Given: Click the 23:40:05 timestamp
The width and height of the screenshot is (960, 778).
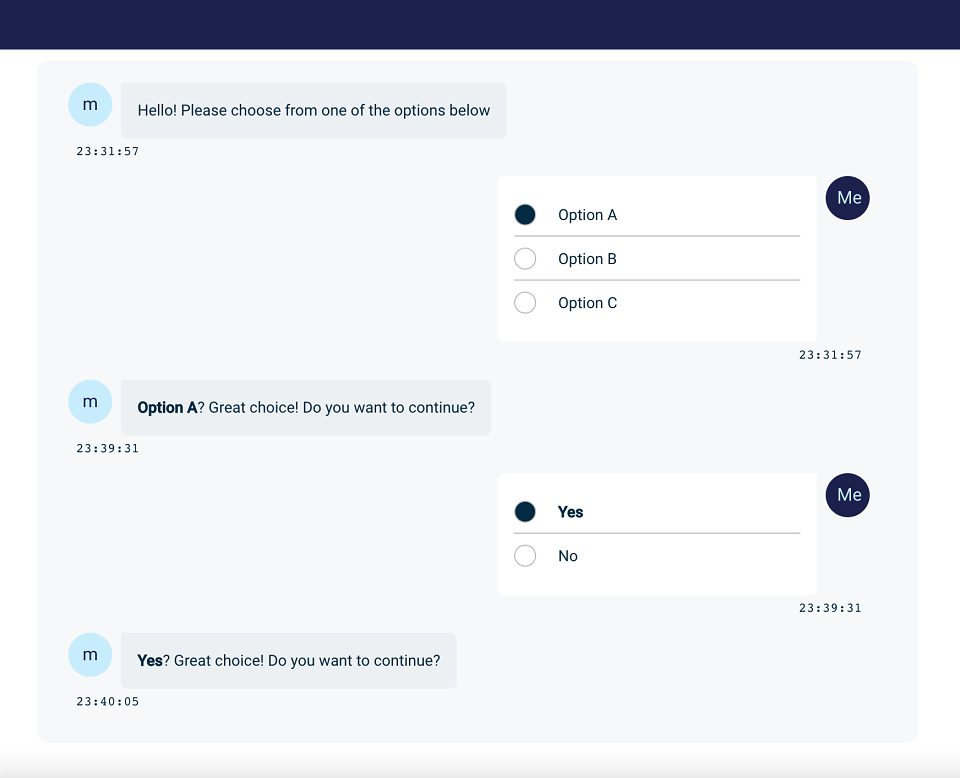Looking at the screenshot, I should pyautogui.click(x=108, y=701).
